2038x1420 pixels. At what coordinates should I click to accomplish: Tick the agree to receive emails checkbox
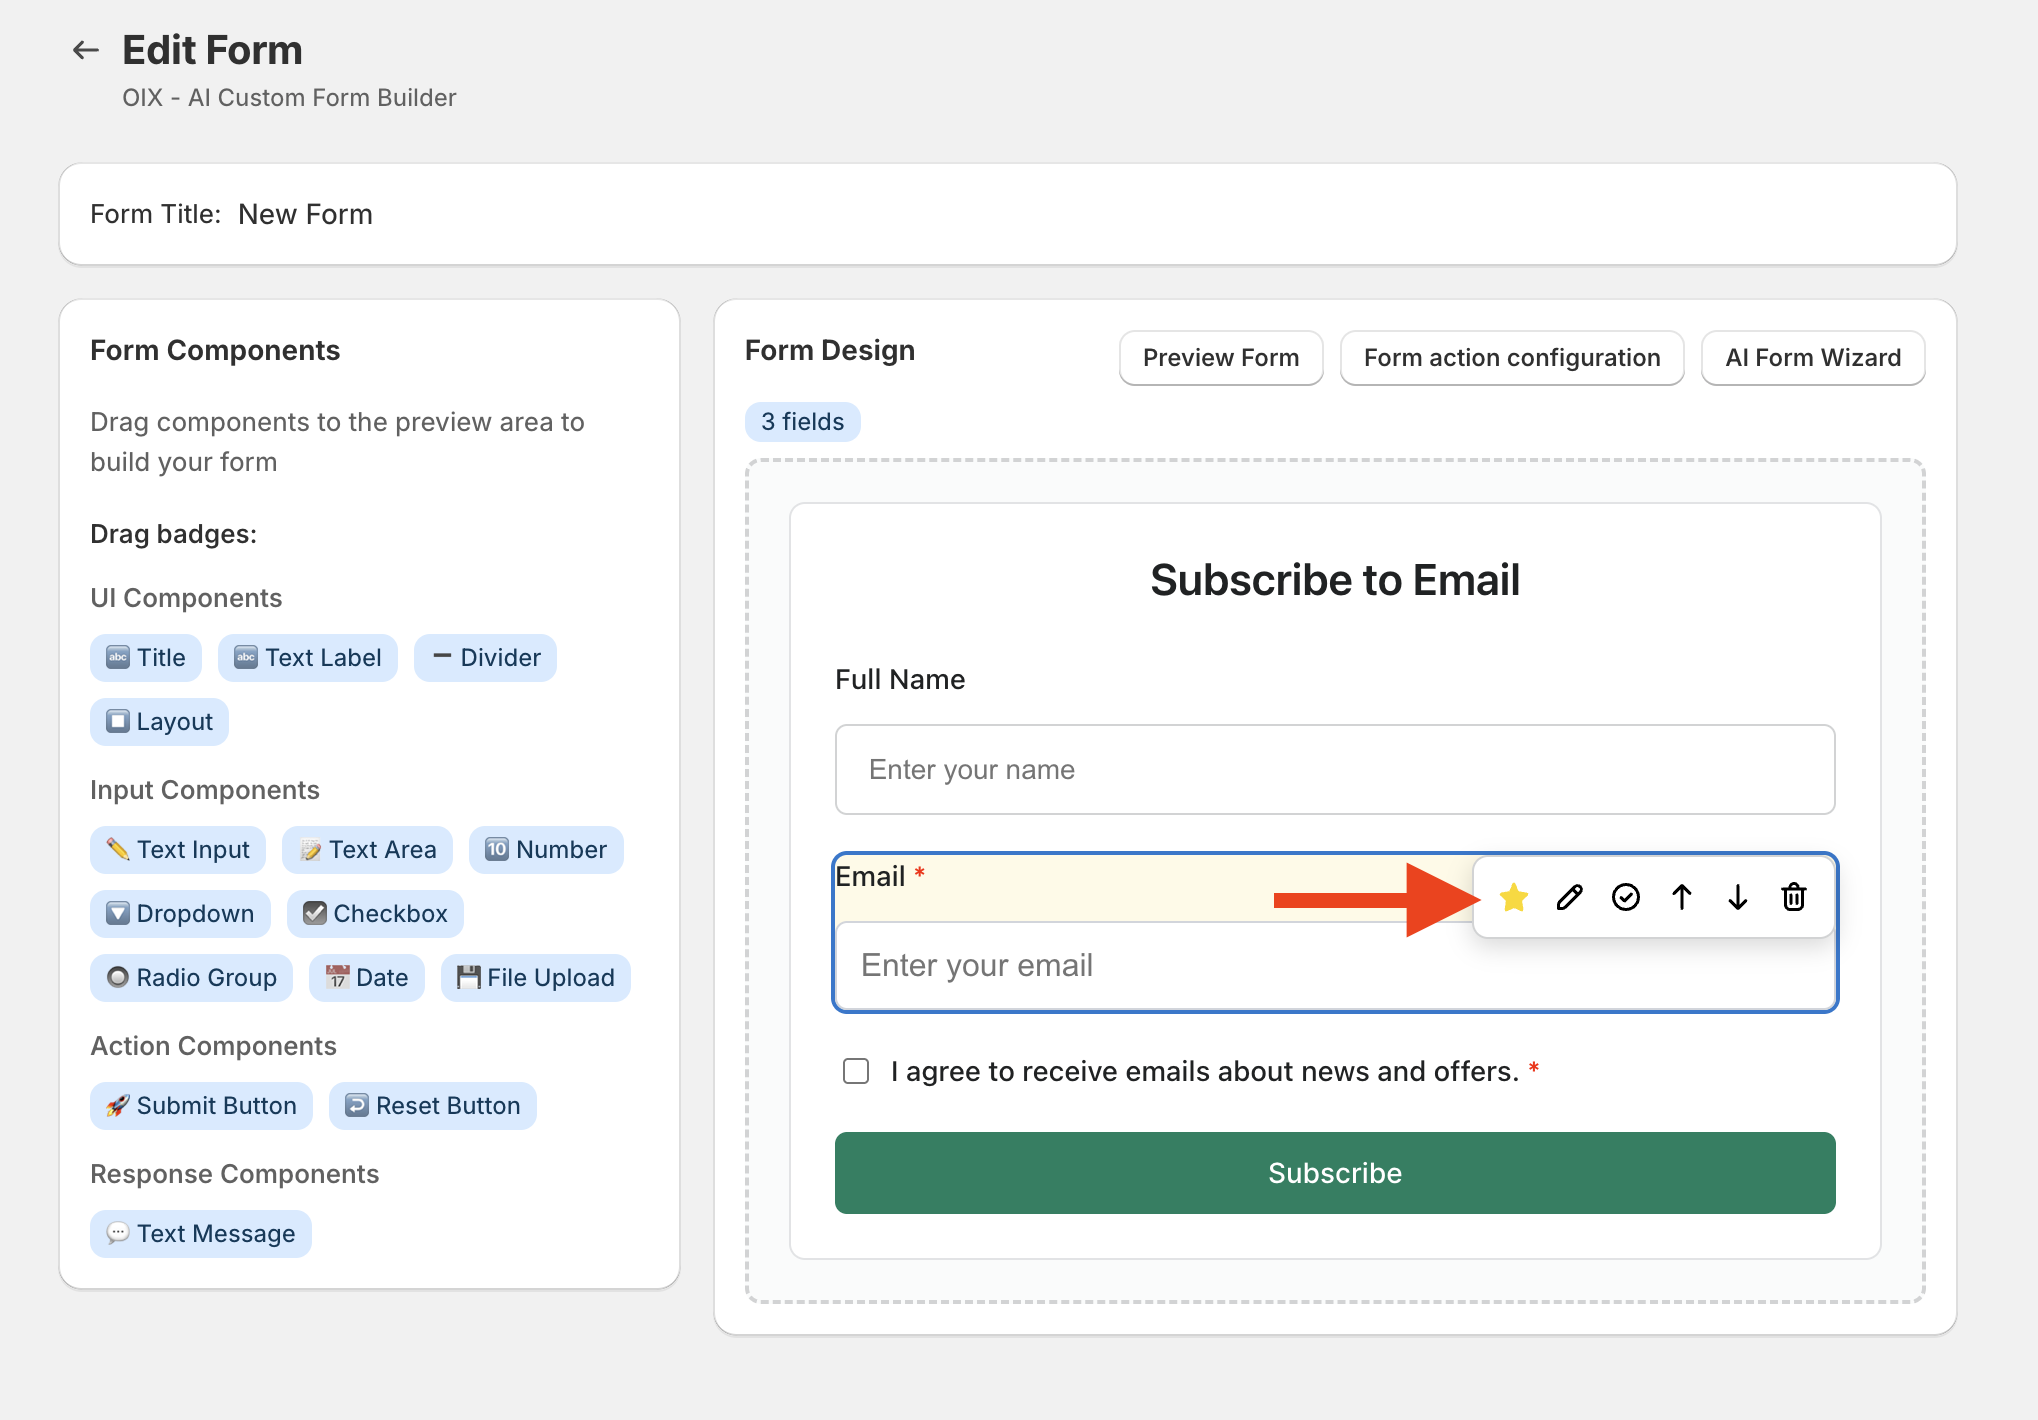tap(856, 1071)
